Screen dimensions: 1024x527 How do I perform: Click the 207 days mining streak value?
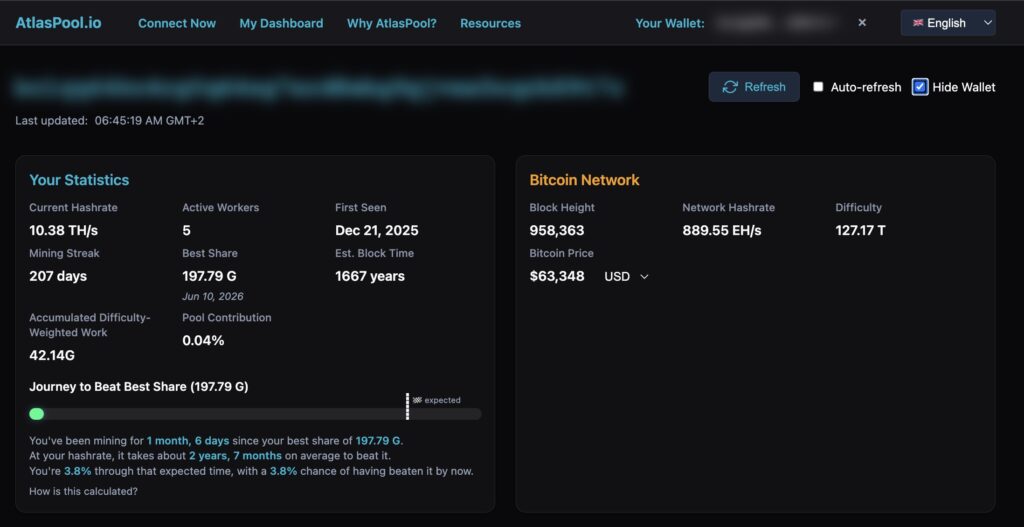(x=58, y=276)
